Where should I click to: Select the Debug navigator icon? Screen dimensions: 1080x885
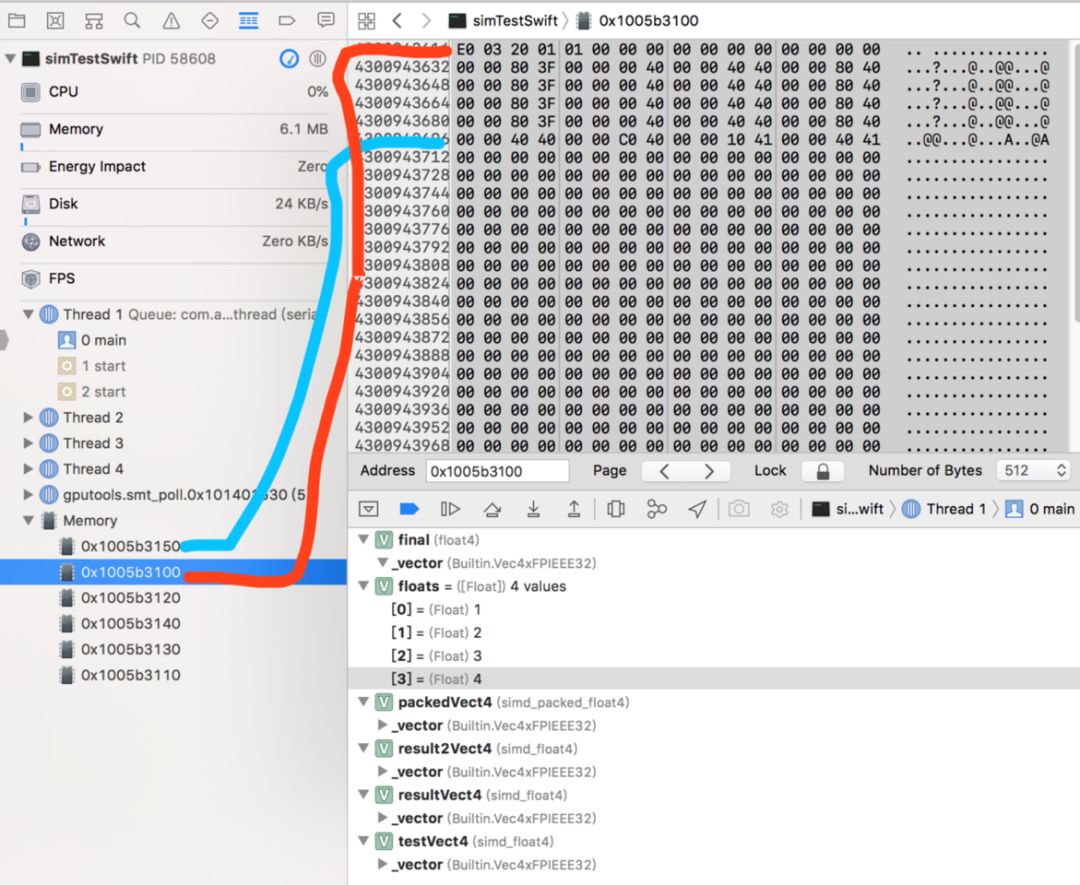[x=249, y=21]
